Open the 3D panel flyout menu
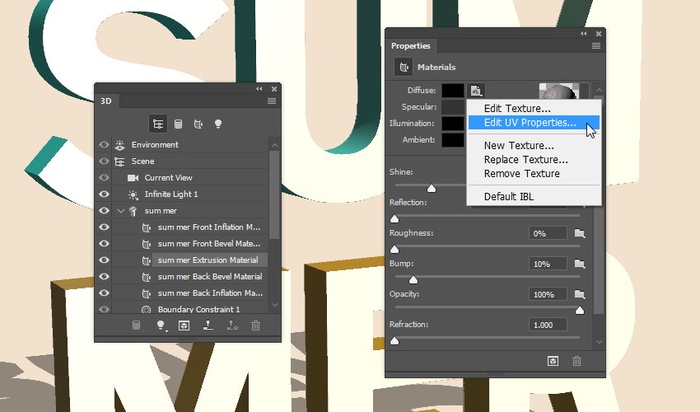Screen dimensions: 700x412 [271, 101]
